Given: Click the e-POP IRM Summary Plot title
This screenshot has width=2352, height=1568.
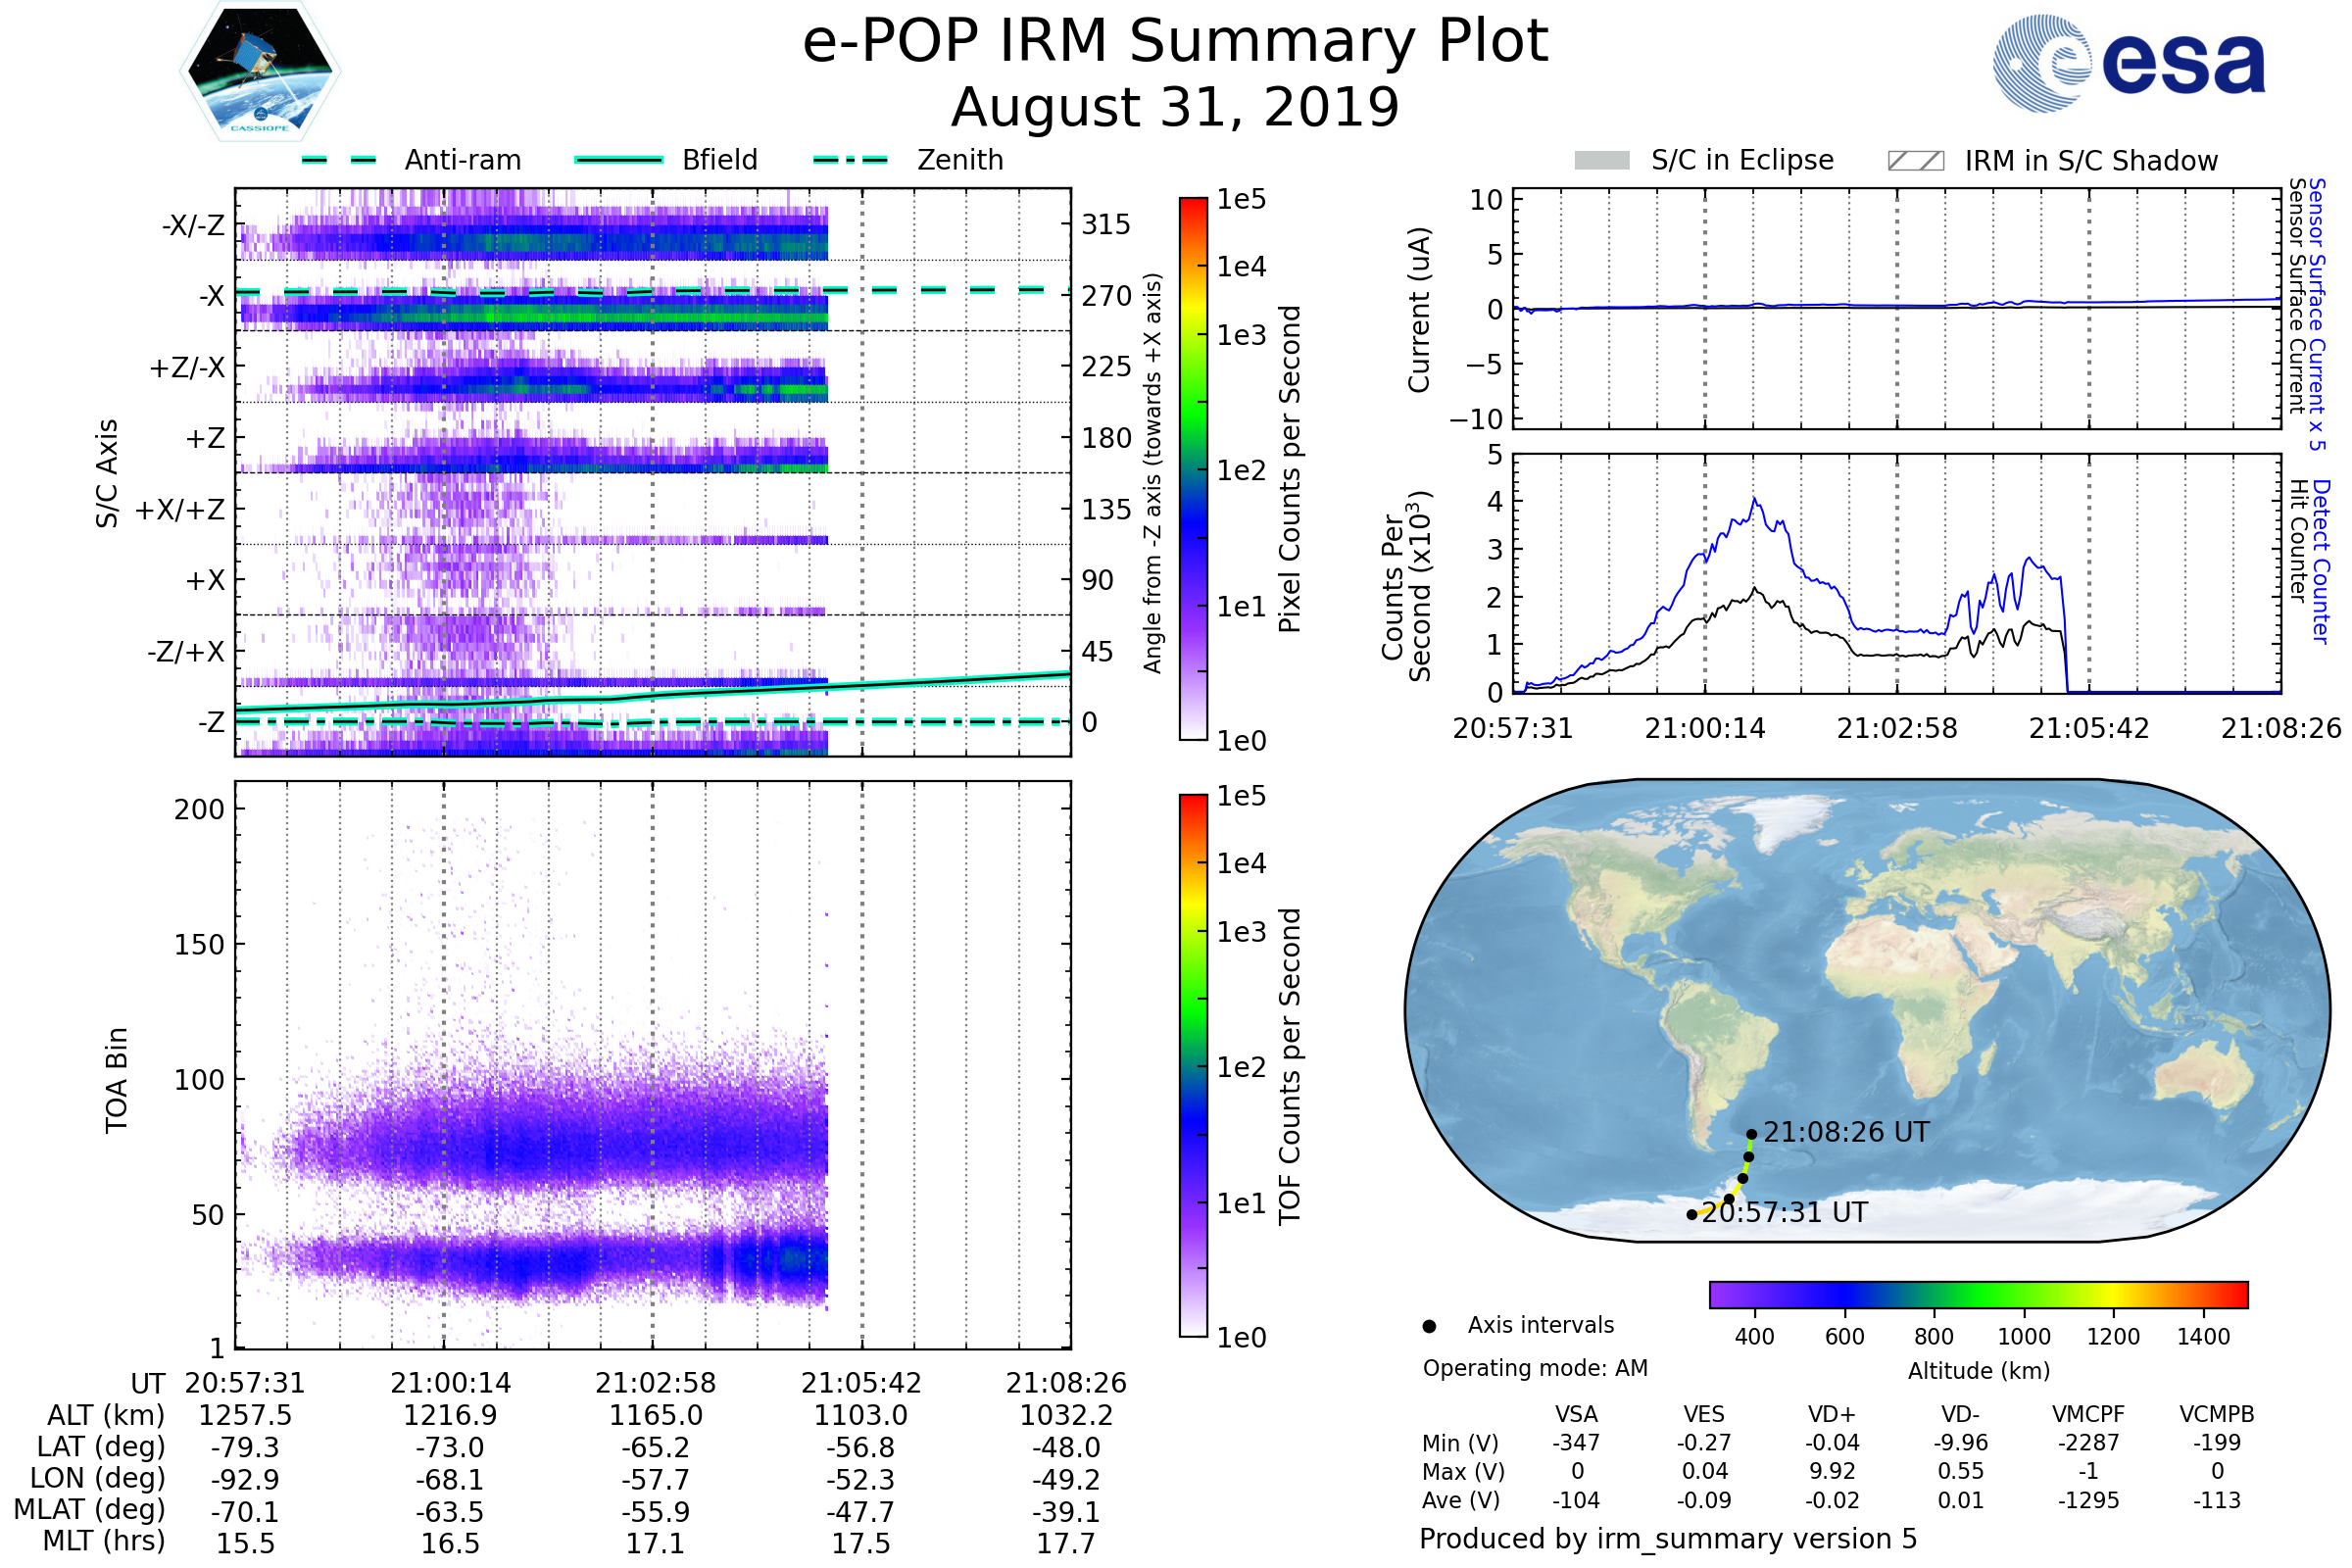Looking at the screenshot, I should [x=1175, y=42].
